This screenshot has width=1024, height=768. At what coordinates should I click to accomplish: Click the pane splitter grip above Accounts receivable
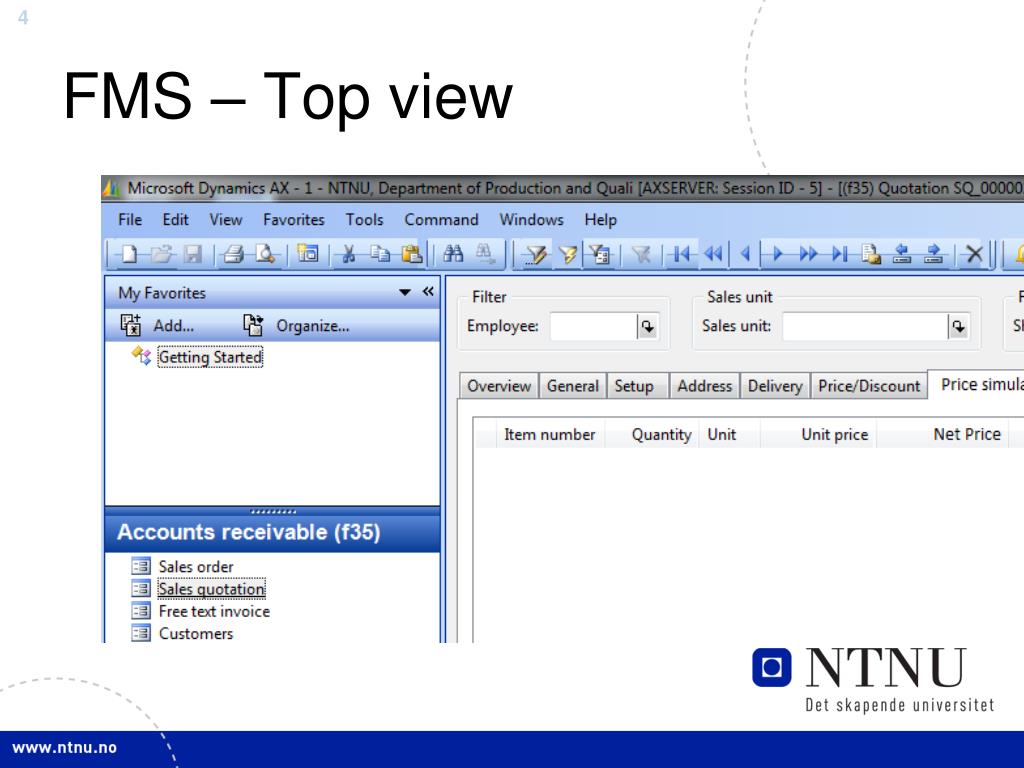pyautogui.click(x=273, y=511)
